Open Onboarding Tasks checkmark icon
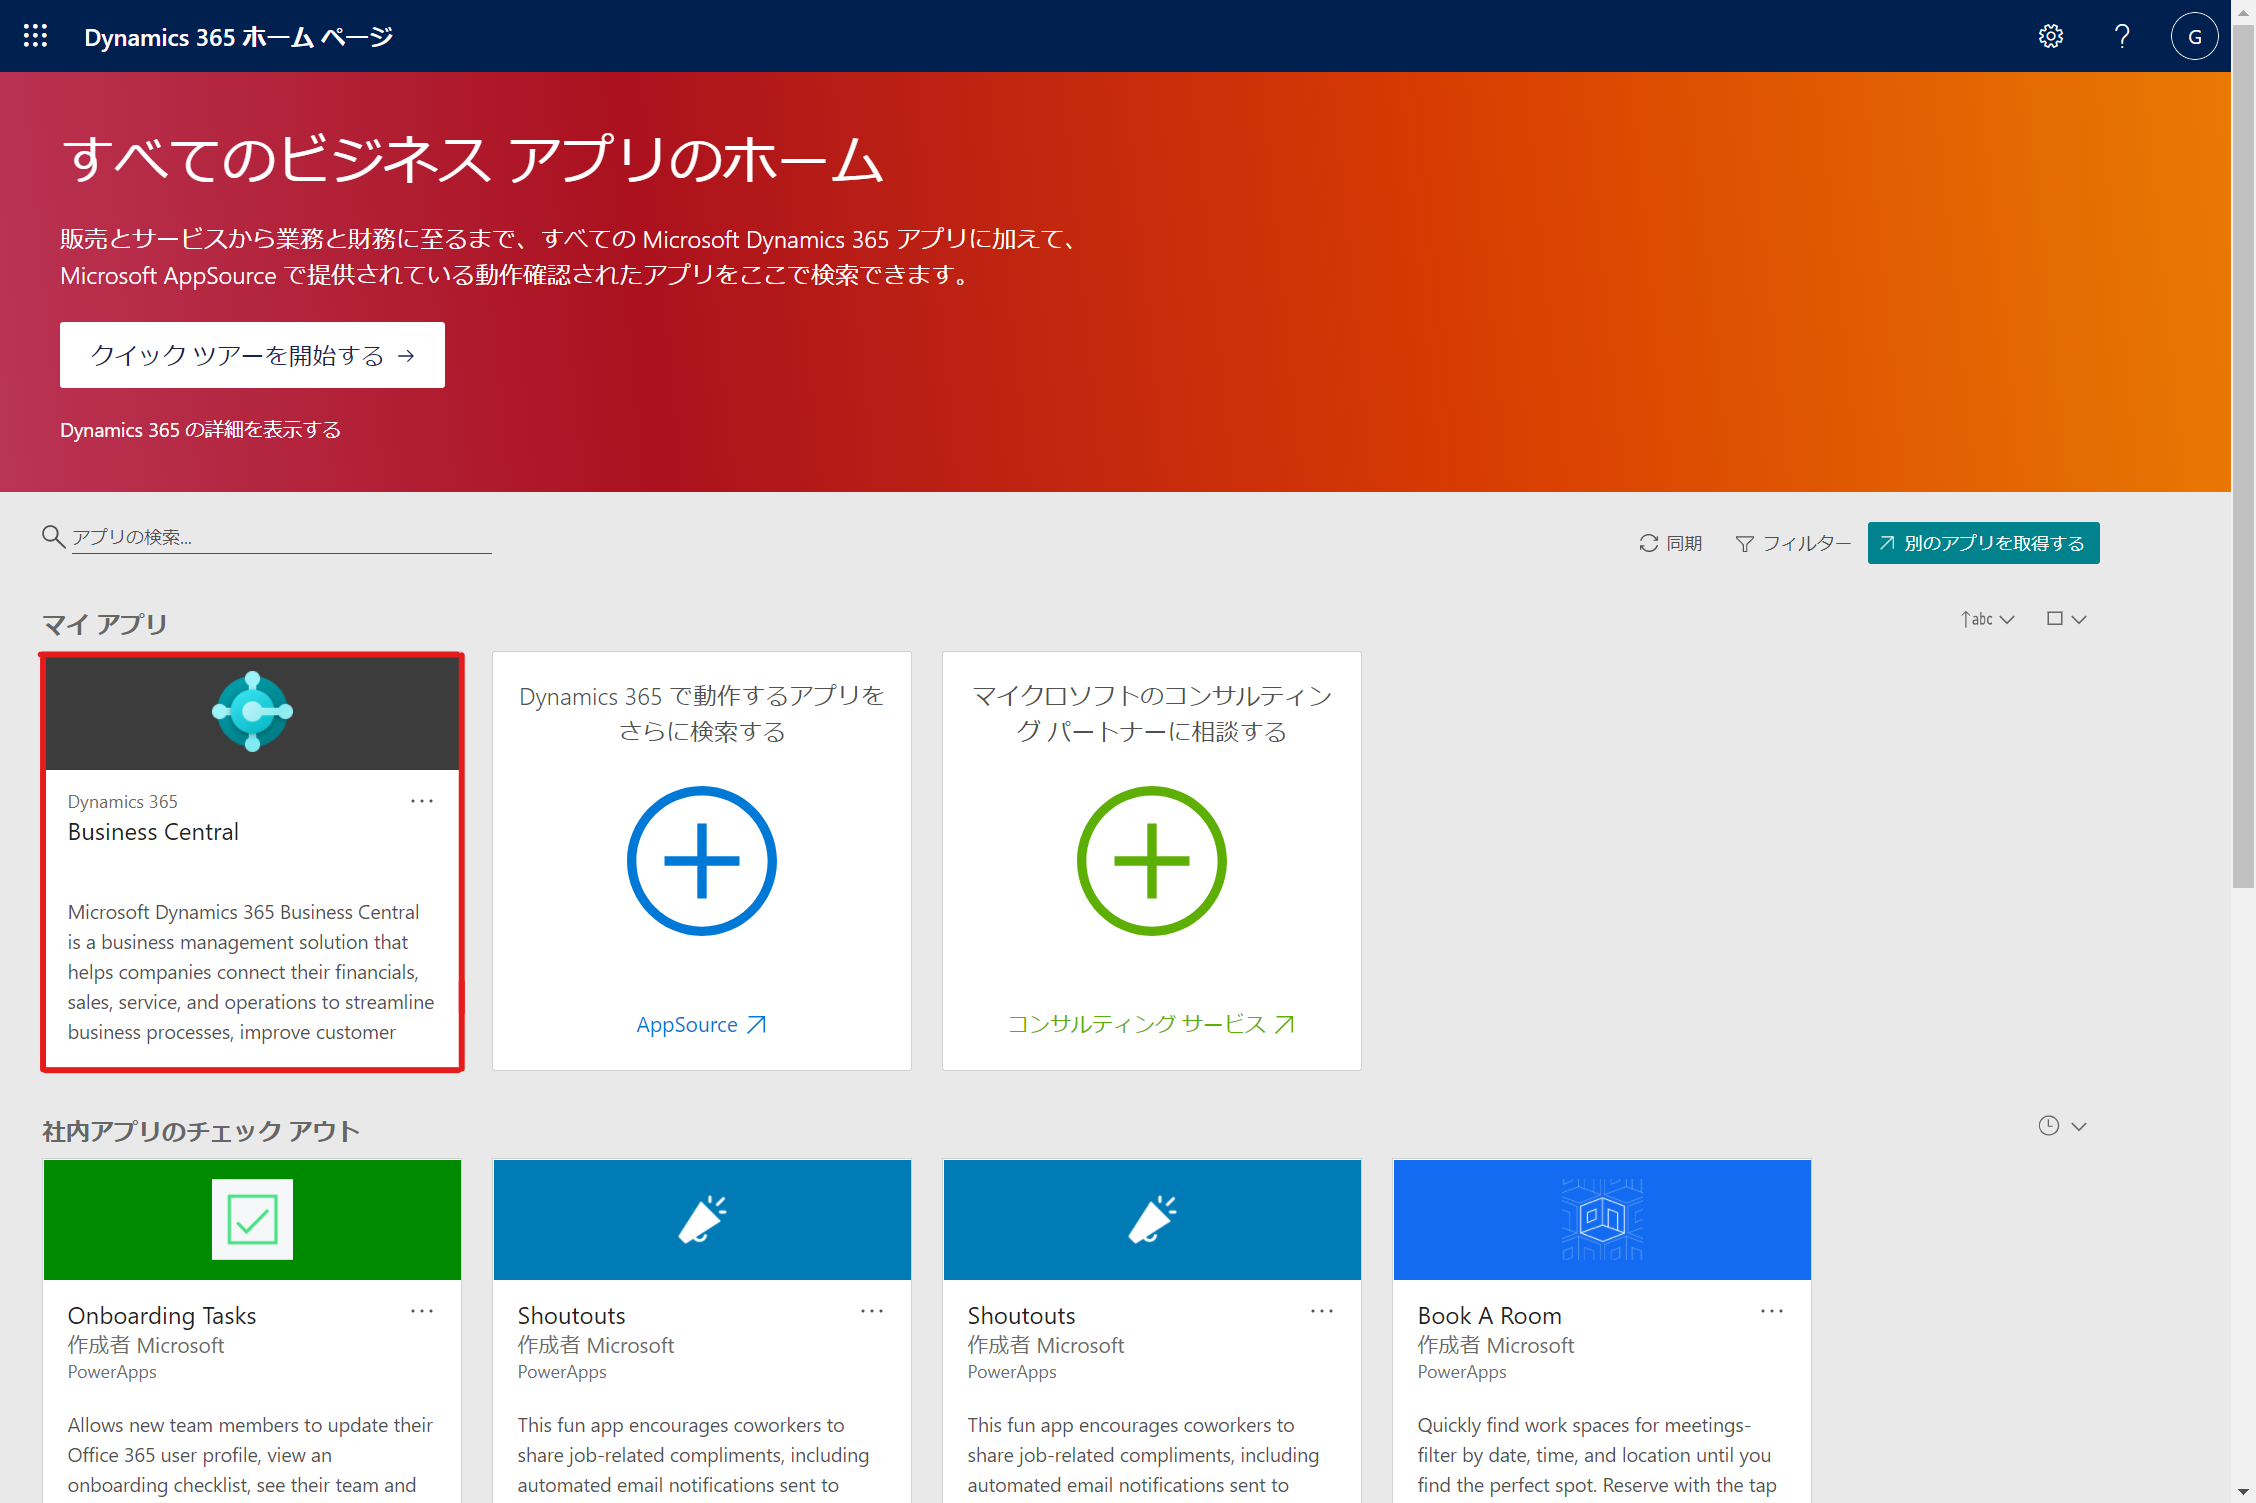 pyautogui.click(x=252, y=1219)
